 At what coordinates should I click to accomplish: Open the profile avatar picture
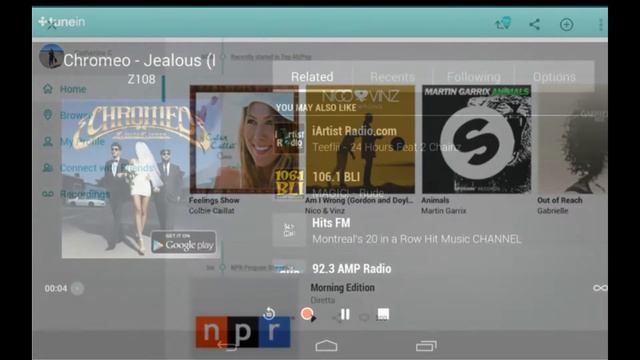51,56
